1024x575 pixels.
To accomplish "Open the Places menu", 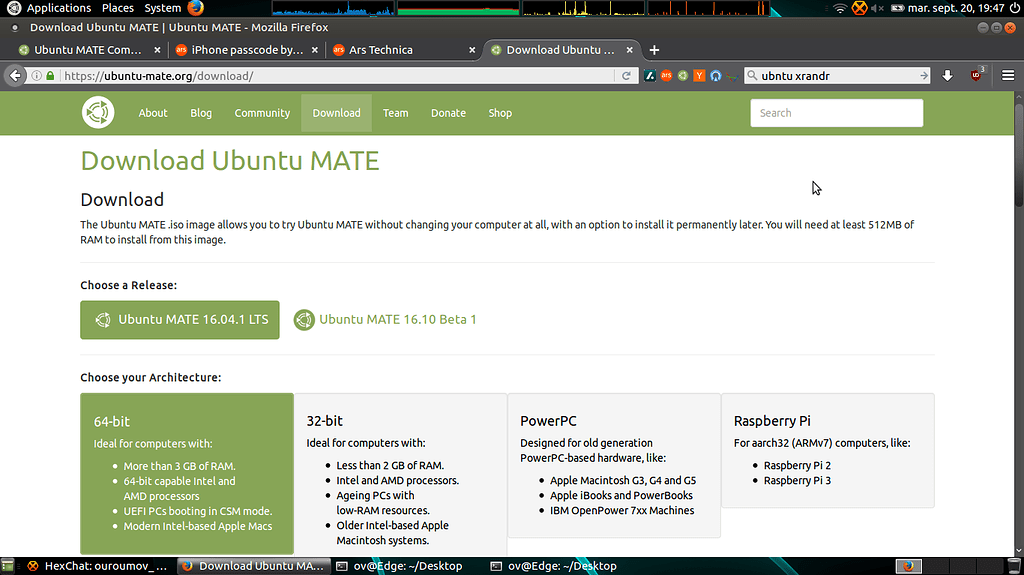I will pos(118,8).
